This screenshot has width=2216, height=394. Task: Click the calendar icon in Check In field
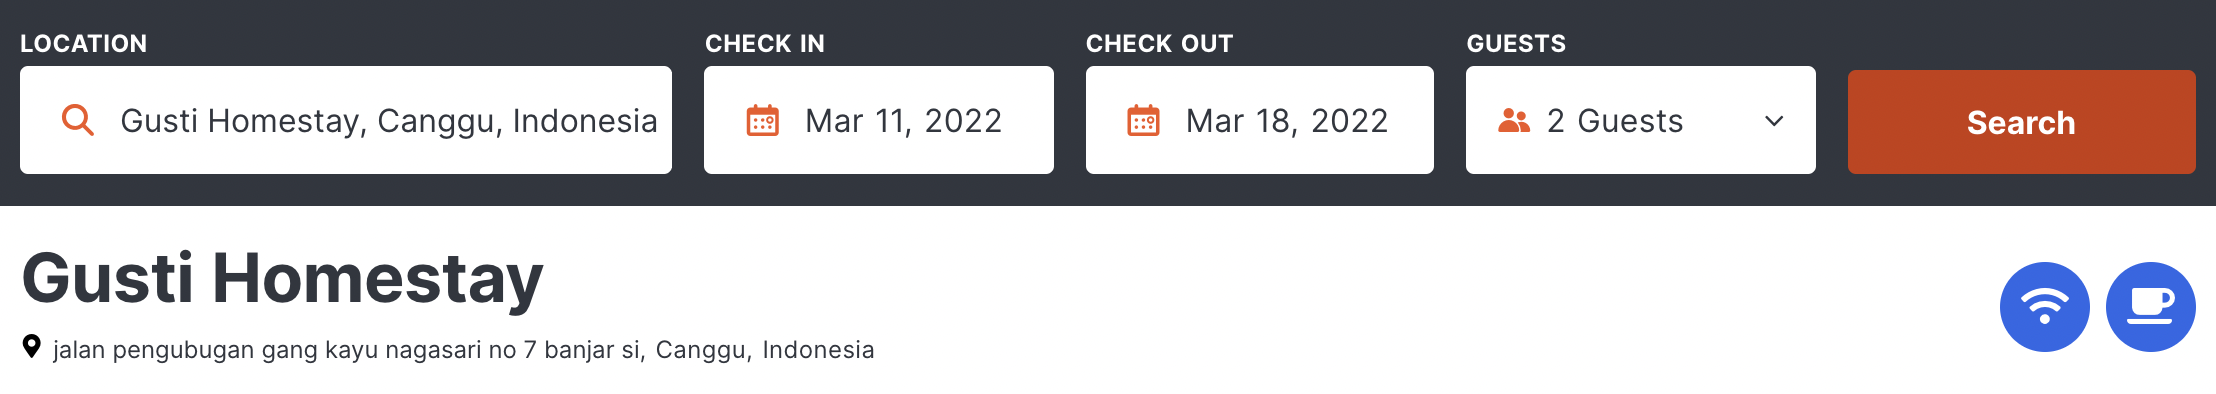click(763, 120)
